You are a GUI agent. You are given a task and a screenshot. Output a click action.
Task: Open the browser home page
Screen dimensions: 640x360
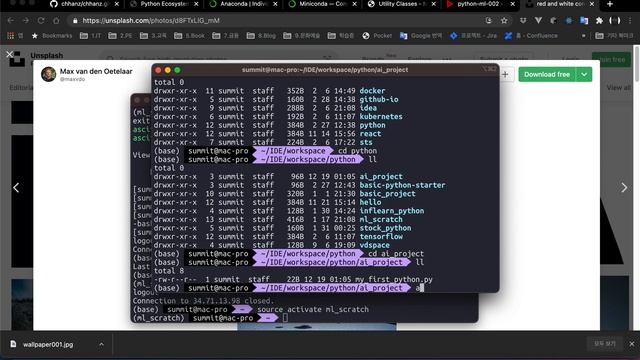click(56, 20)
